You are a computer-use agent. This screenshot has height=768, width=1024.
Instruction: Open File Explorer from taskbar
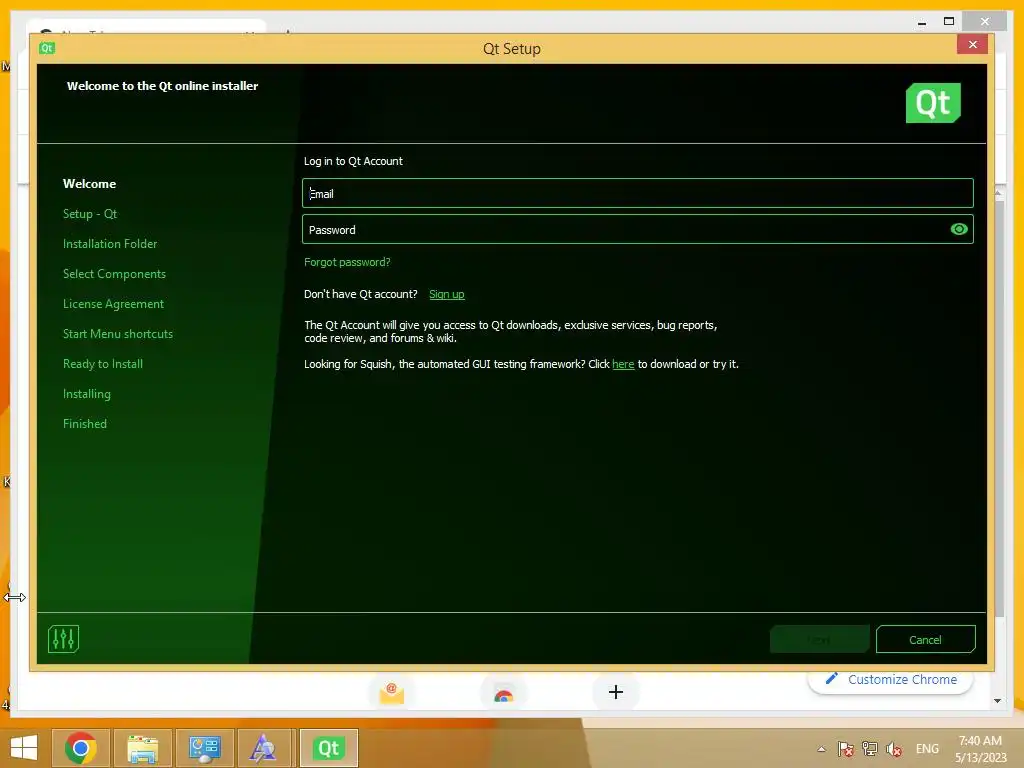click(143, 748)
